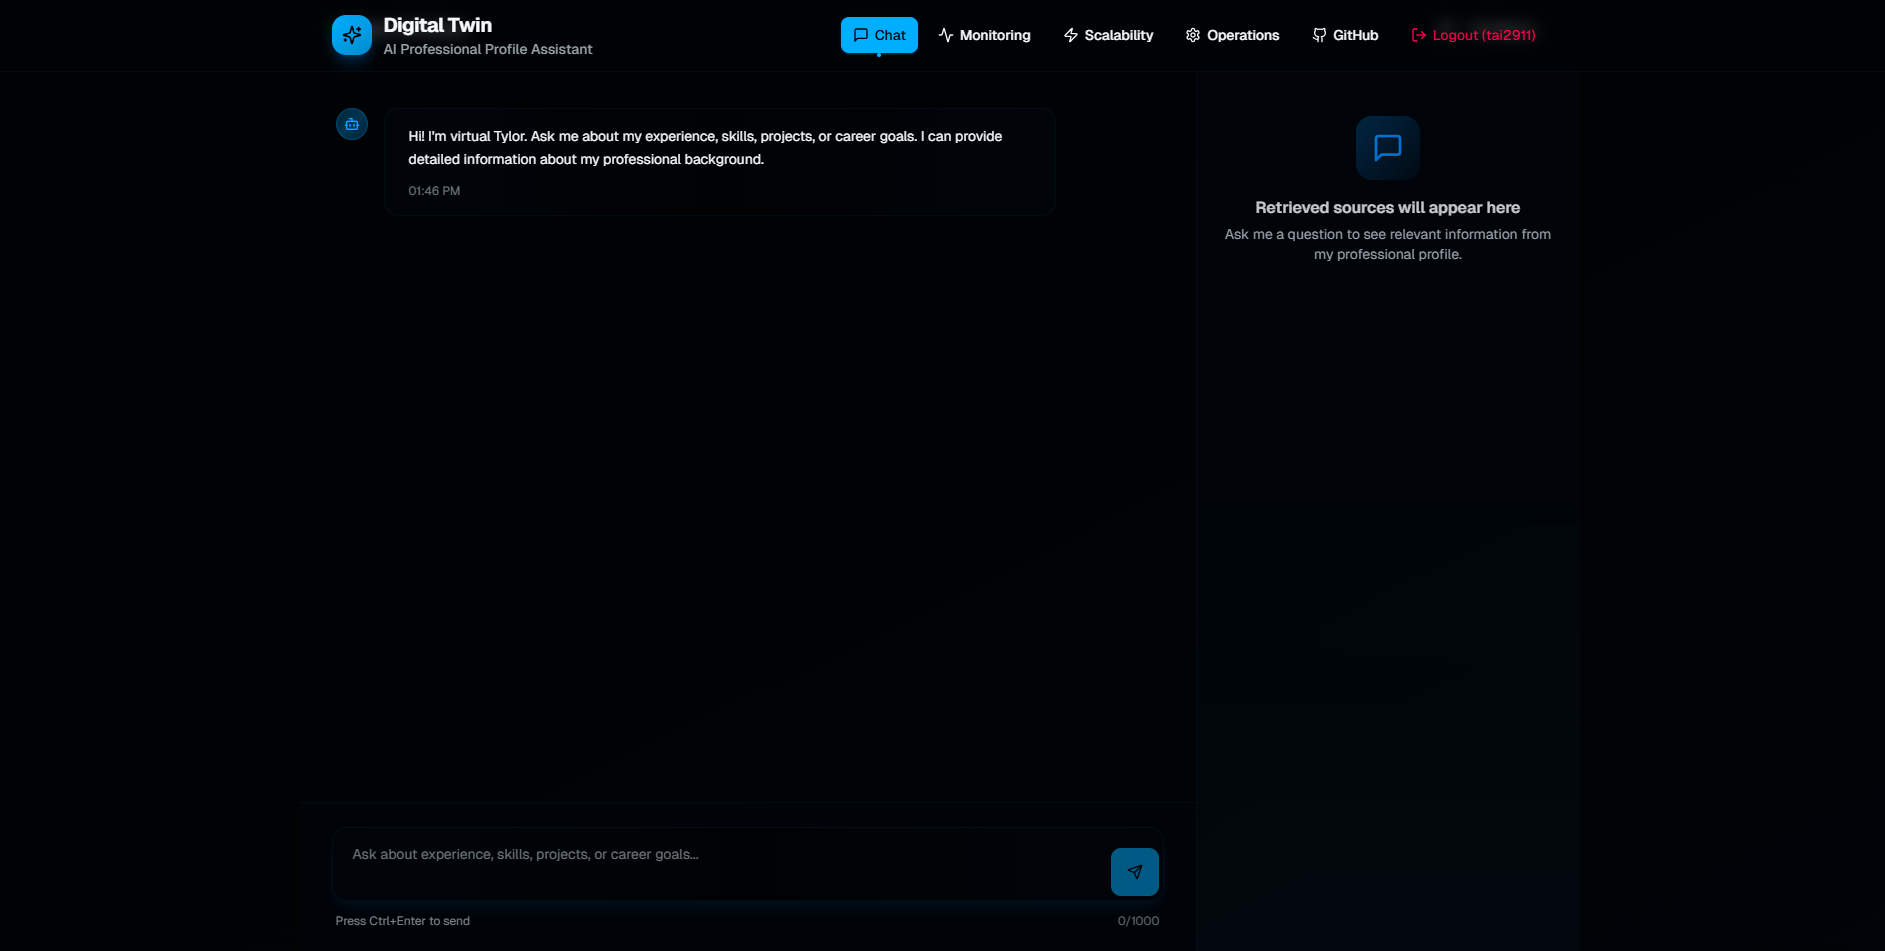Click the Operations gear icon

tap(1191, 34)
